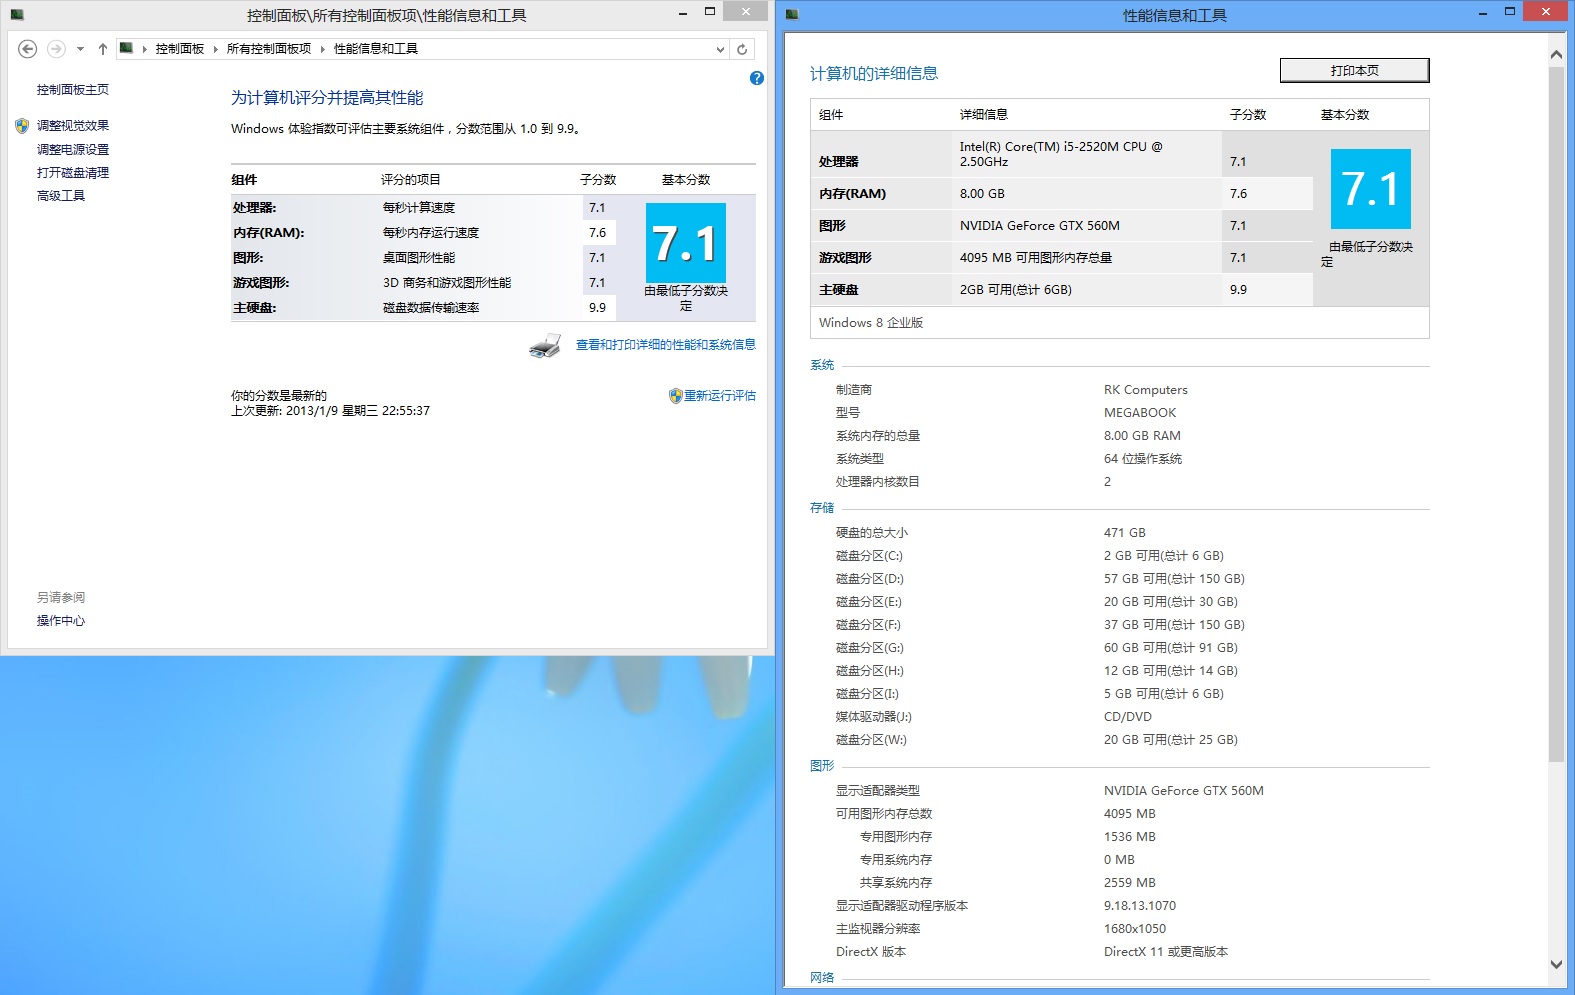Click the 7.1 base score tile in details window
Viewport: 1575px width, 995px height.
click(1371, 189)
